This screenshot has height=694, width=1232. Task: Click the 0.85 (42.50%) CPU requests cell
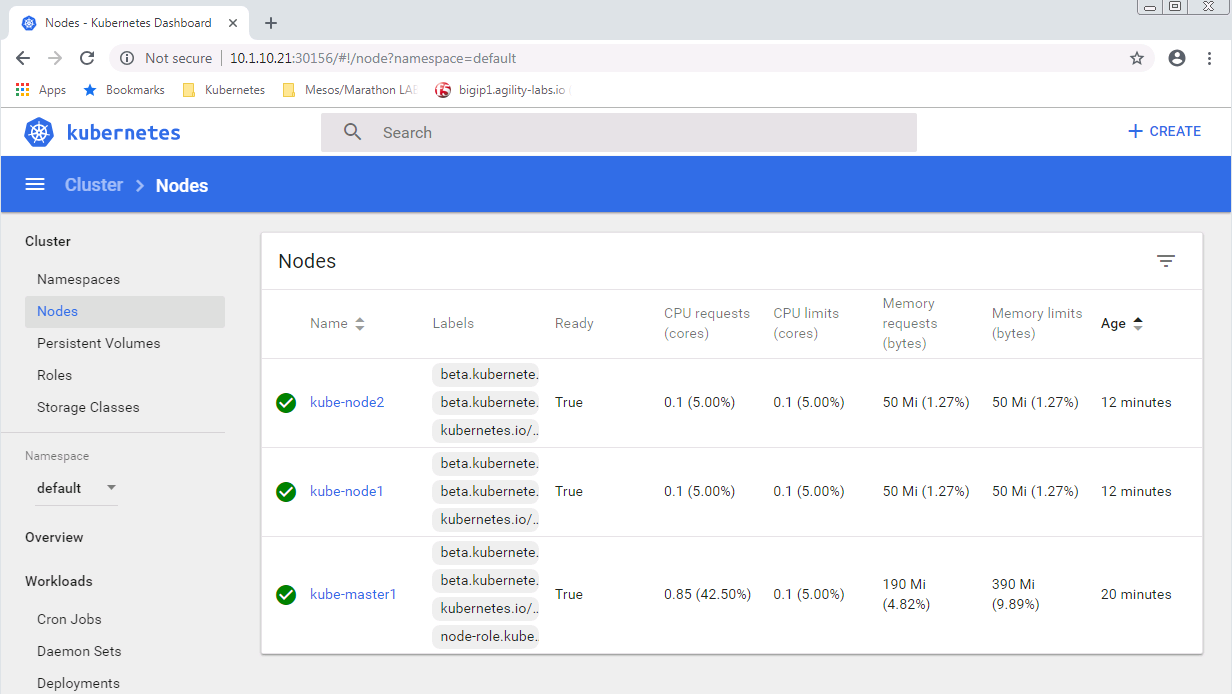pyautogui.click(x=707, y=594)
